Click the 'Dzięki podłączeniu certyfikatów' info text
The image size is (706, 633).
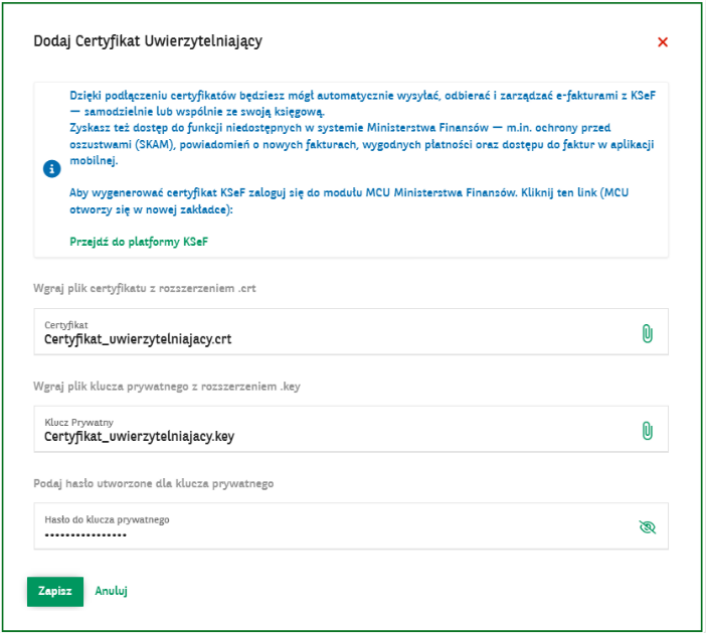[x=362, y=104]
